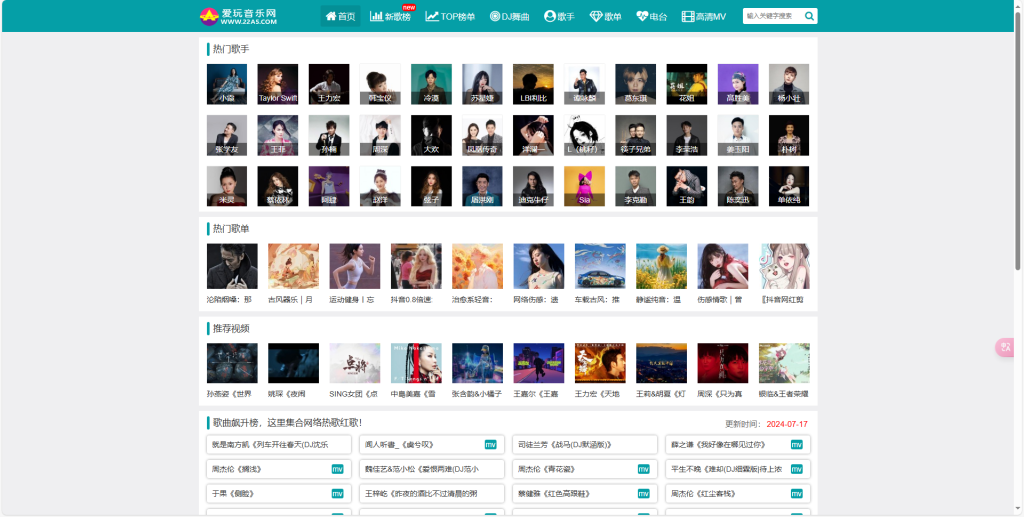The height and width of the screenshot is (517, 1024).
Task: Select the Sia artist thumbnail
Action: pos(584,186)
